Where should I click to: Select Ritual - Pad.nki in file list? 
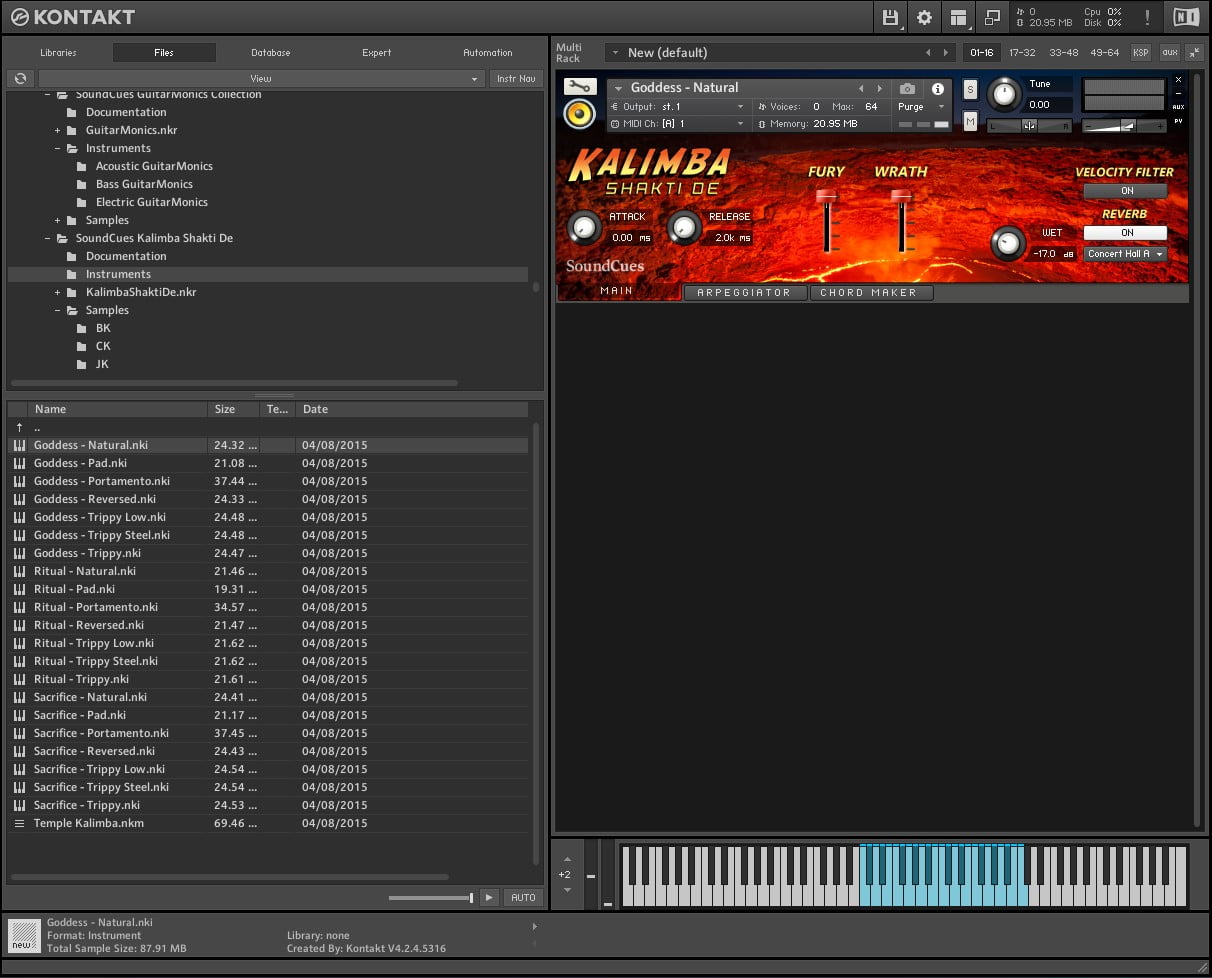(268, 589)
